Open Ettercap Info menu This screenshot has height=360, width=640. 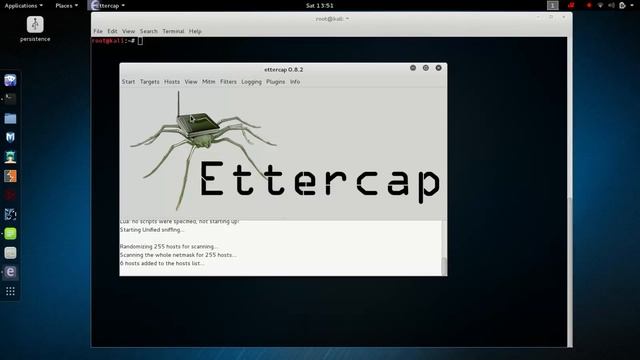pos(295,82)
